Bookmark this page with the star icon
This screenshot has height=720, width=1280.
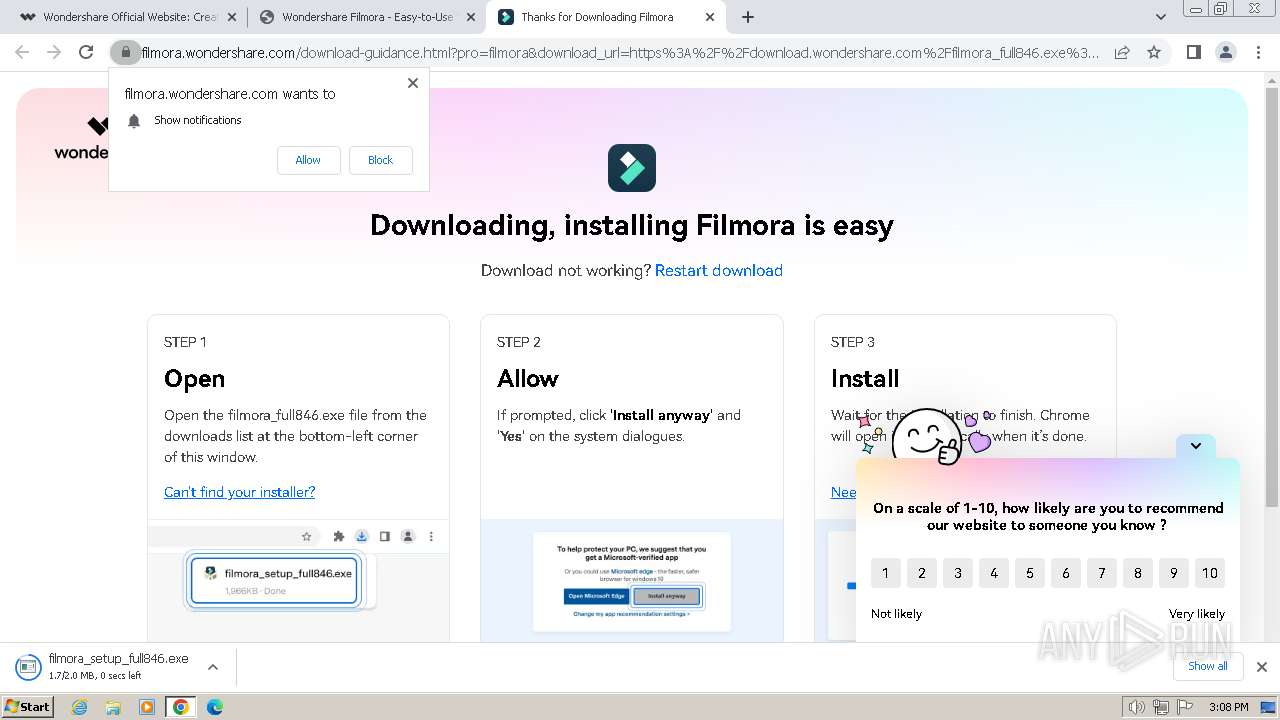(1154, 52)
